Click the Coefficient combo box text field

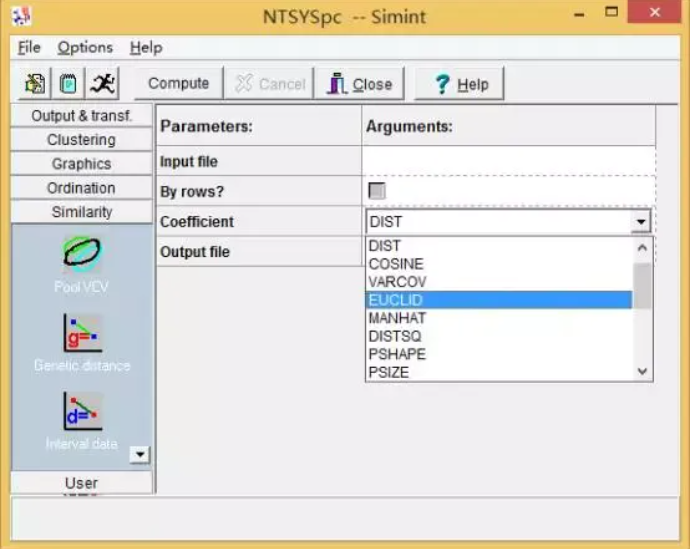[x=499, y=221]
